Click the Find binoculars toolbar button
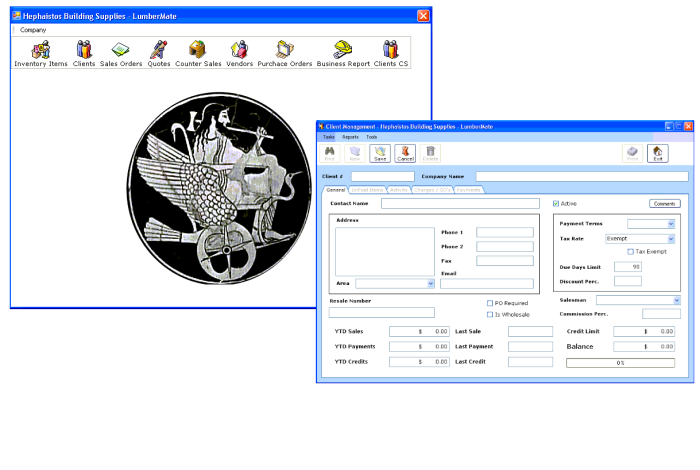This screenshot has height=470, width=700. click(329, 154)
